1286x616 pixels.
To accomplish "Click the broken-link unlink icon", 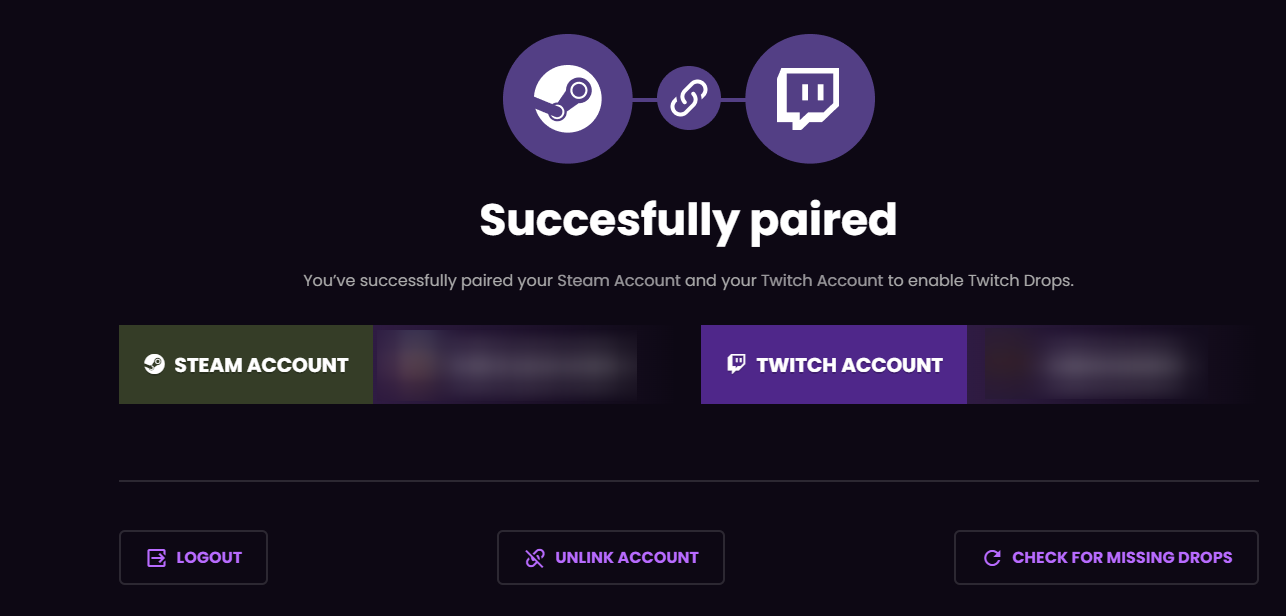I will [x=535, y=558].
